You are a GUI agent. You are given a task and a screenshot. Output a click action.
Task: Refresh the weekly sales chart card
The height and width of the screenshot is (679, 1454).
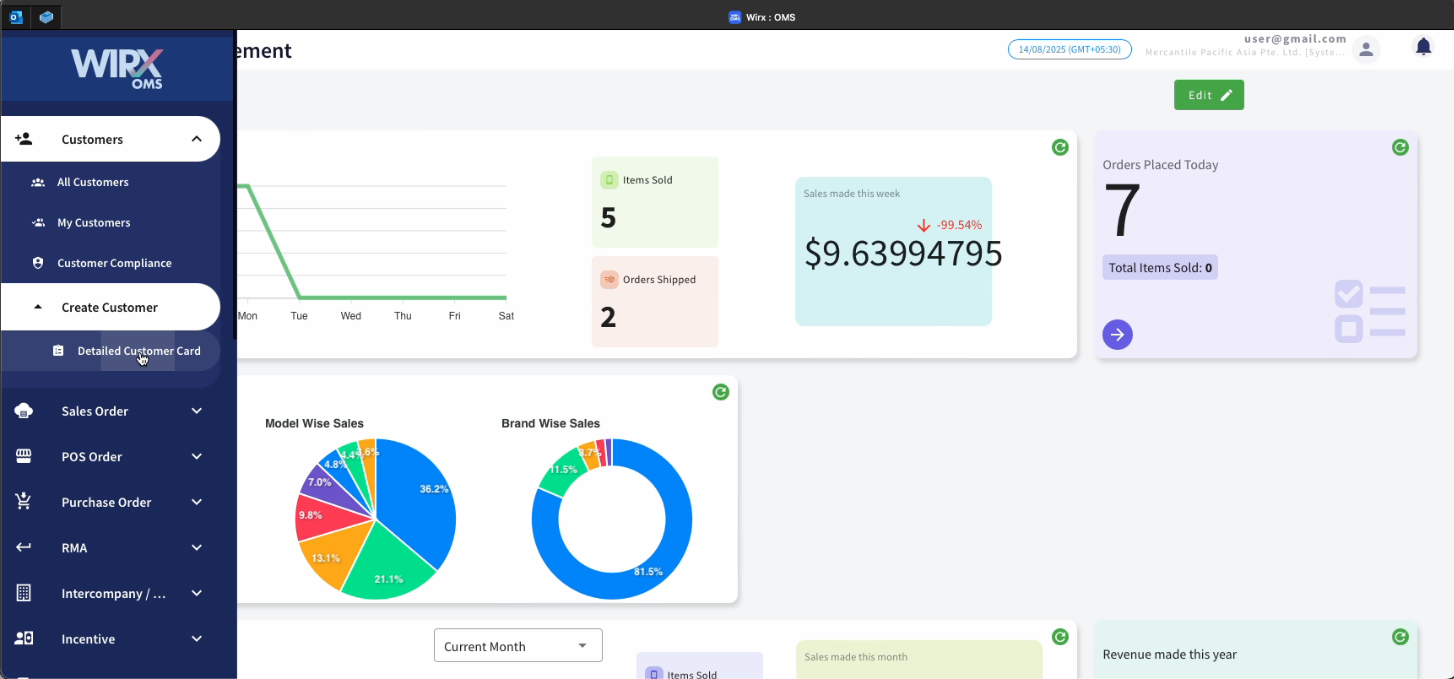(x=1060, y=147)
